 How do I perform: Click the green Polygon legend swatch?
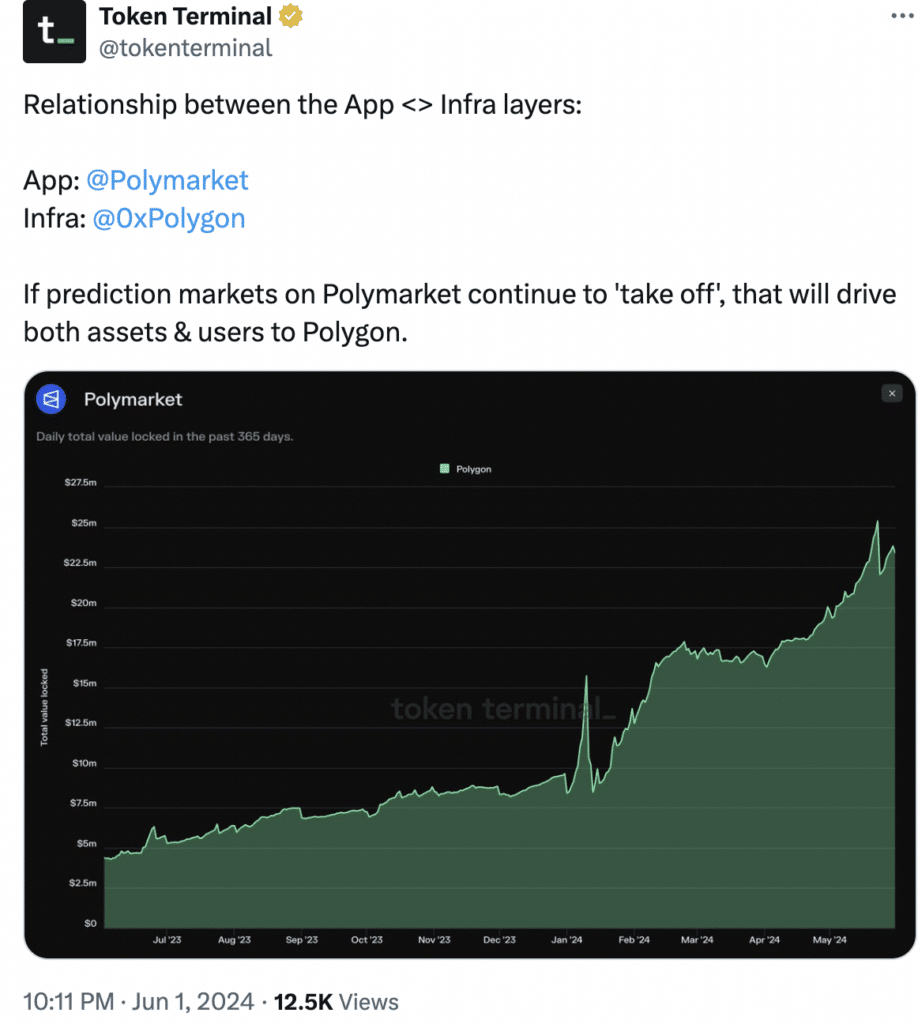[445, 468]
